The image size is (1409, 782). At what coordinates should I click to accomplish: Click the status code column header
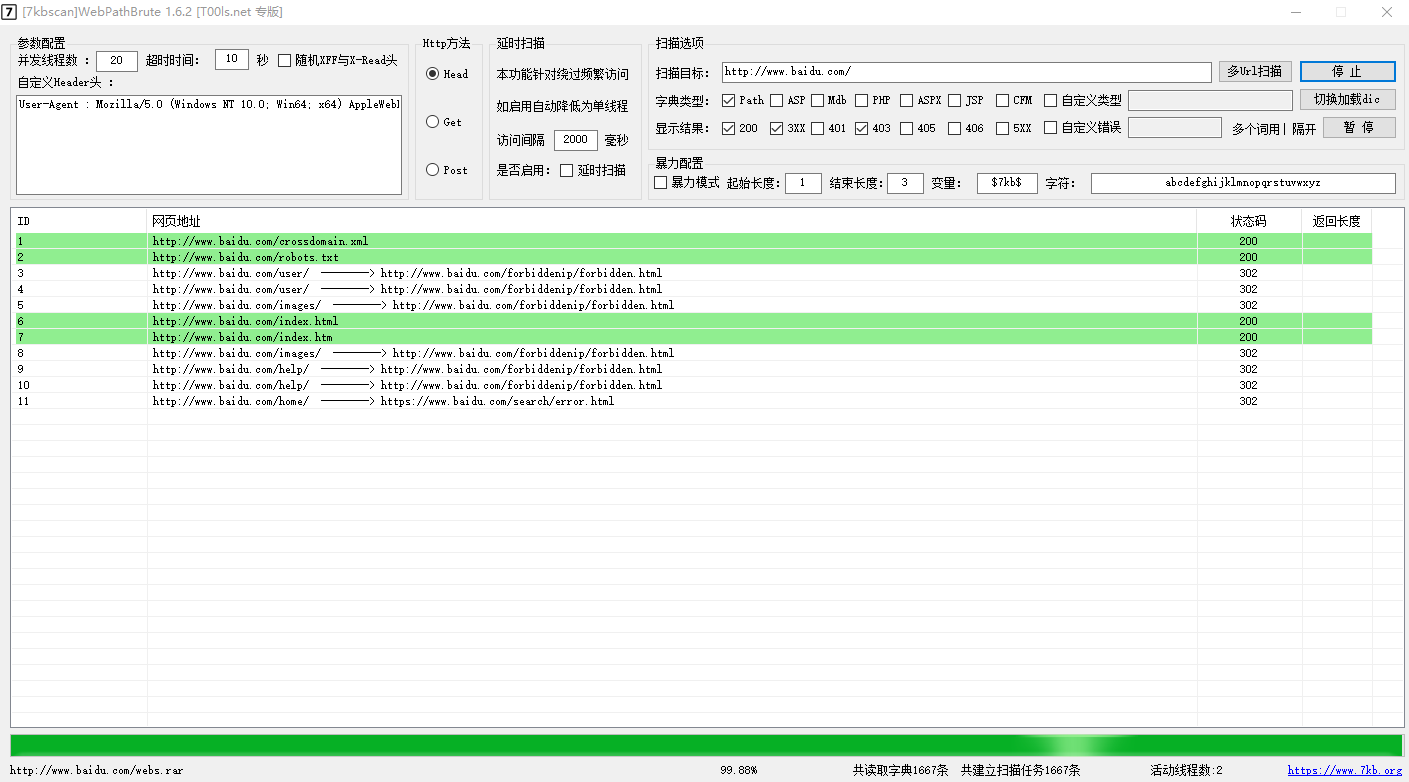1249,221
